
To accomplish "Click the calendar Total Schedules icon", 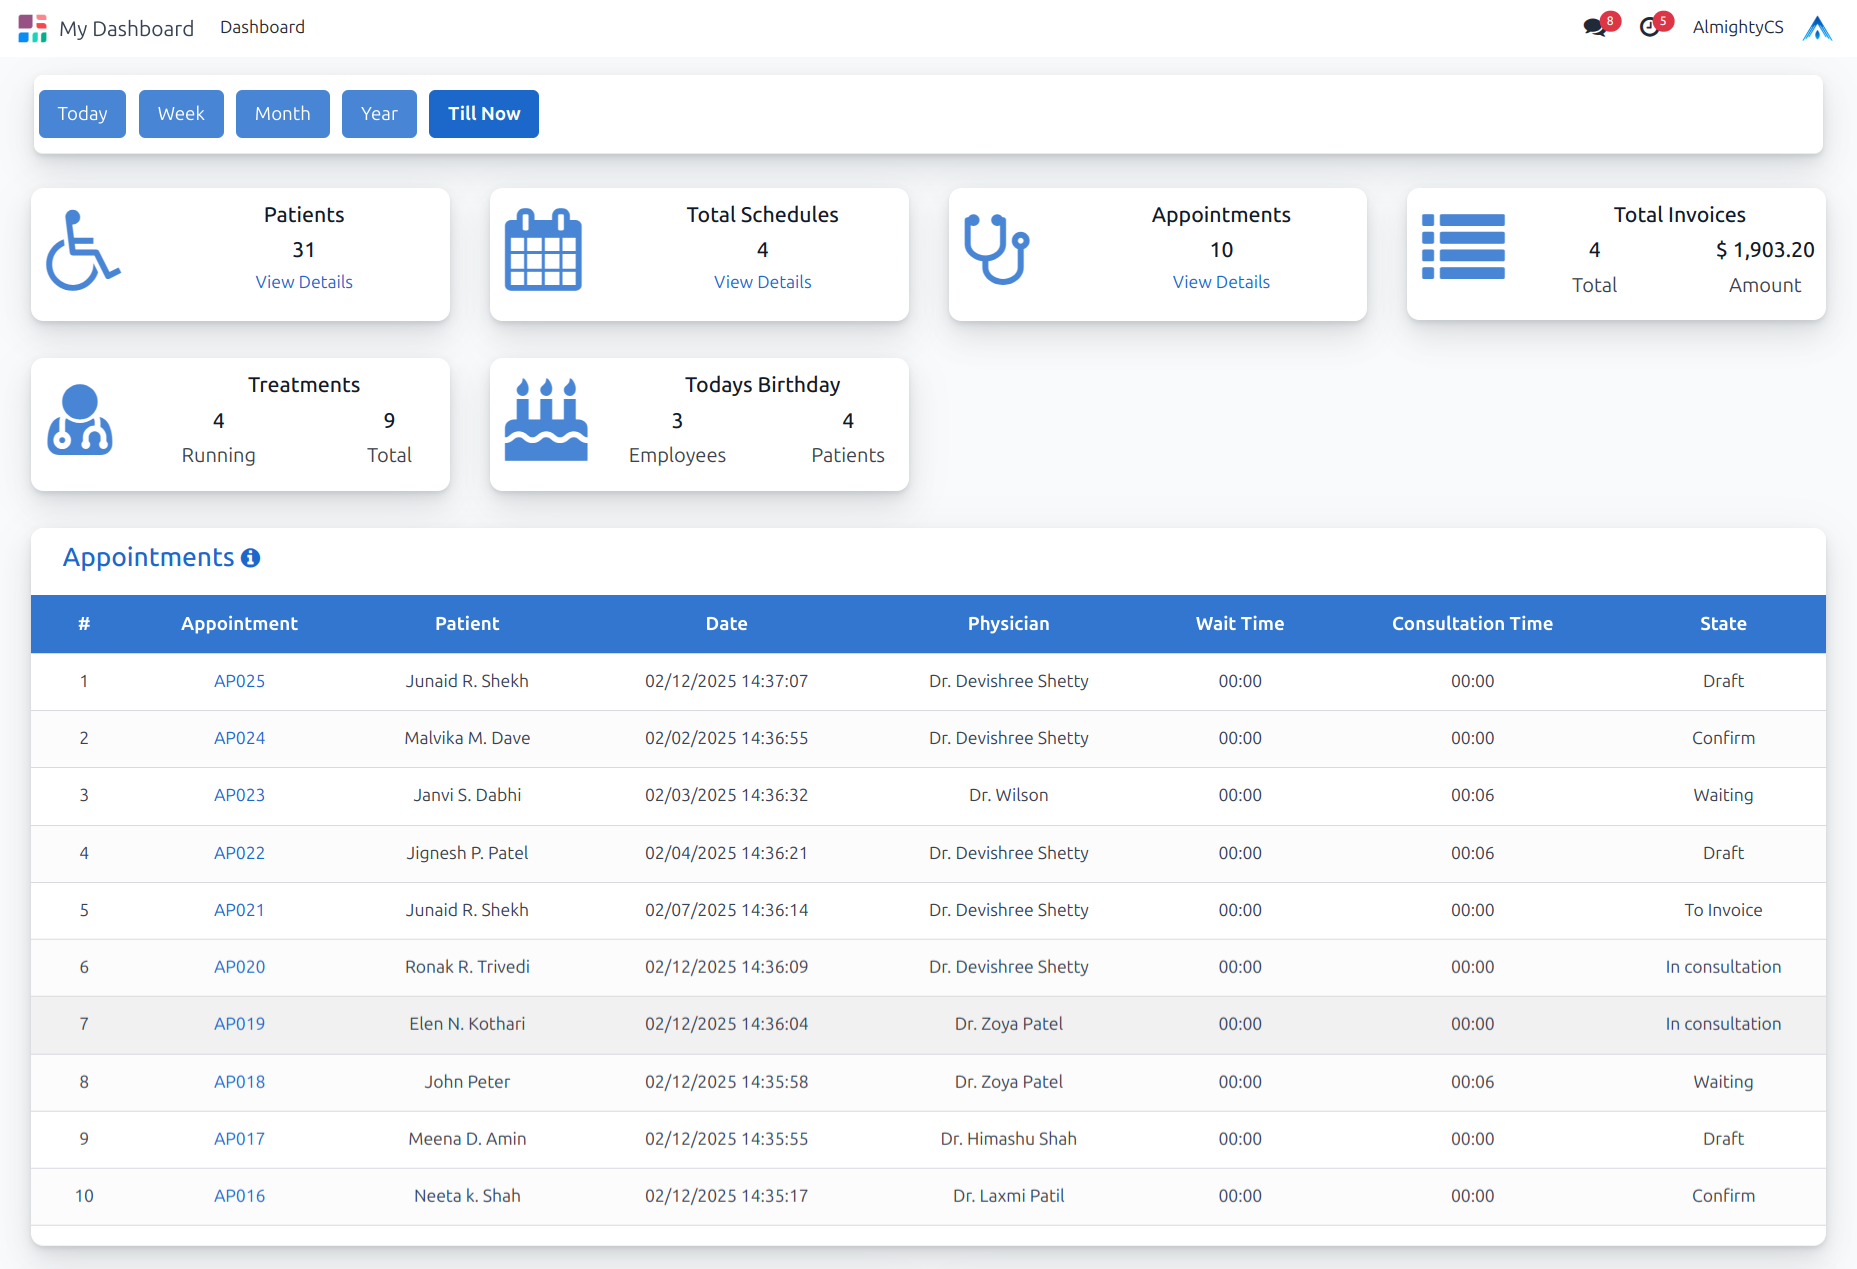I will (x=543, y=250).
